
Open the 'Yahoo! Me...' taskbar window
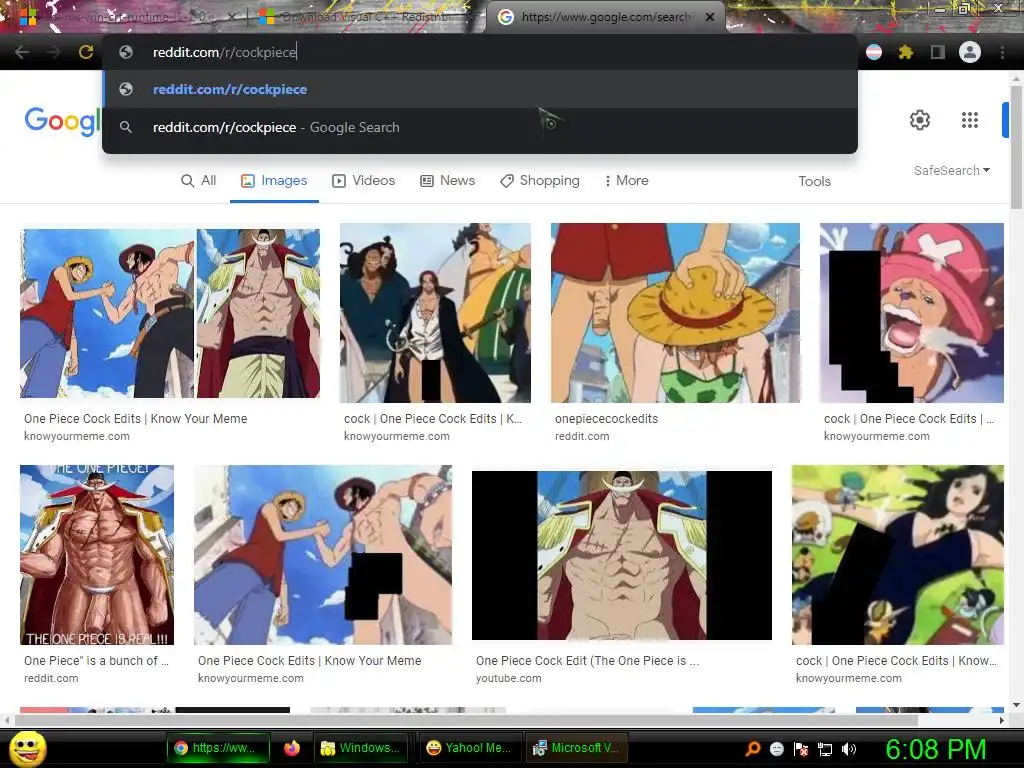pyautogui.click(x=468, y=748)
